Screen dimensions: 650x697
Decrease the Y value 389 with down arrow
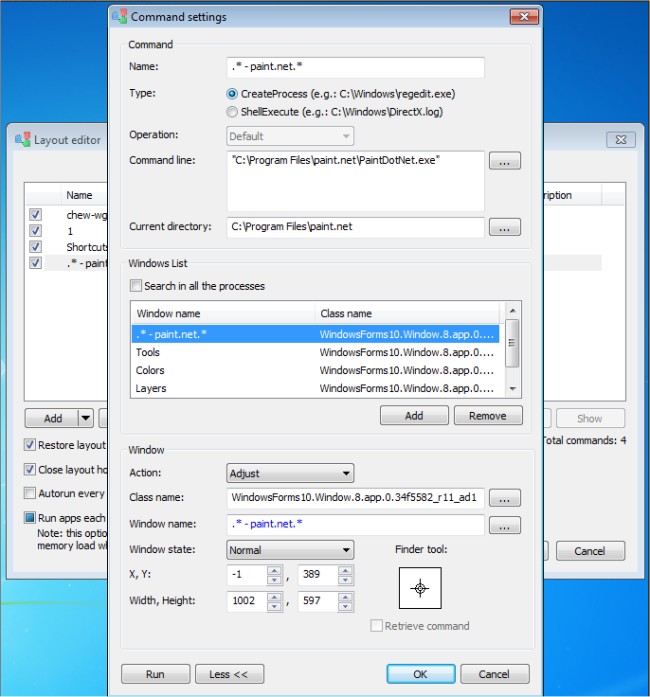[x=345, y=579]
